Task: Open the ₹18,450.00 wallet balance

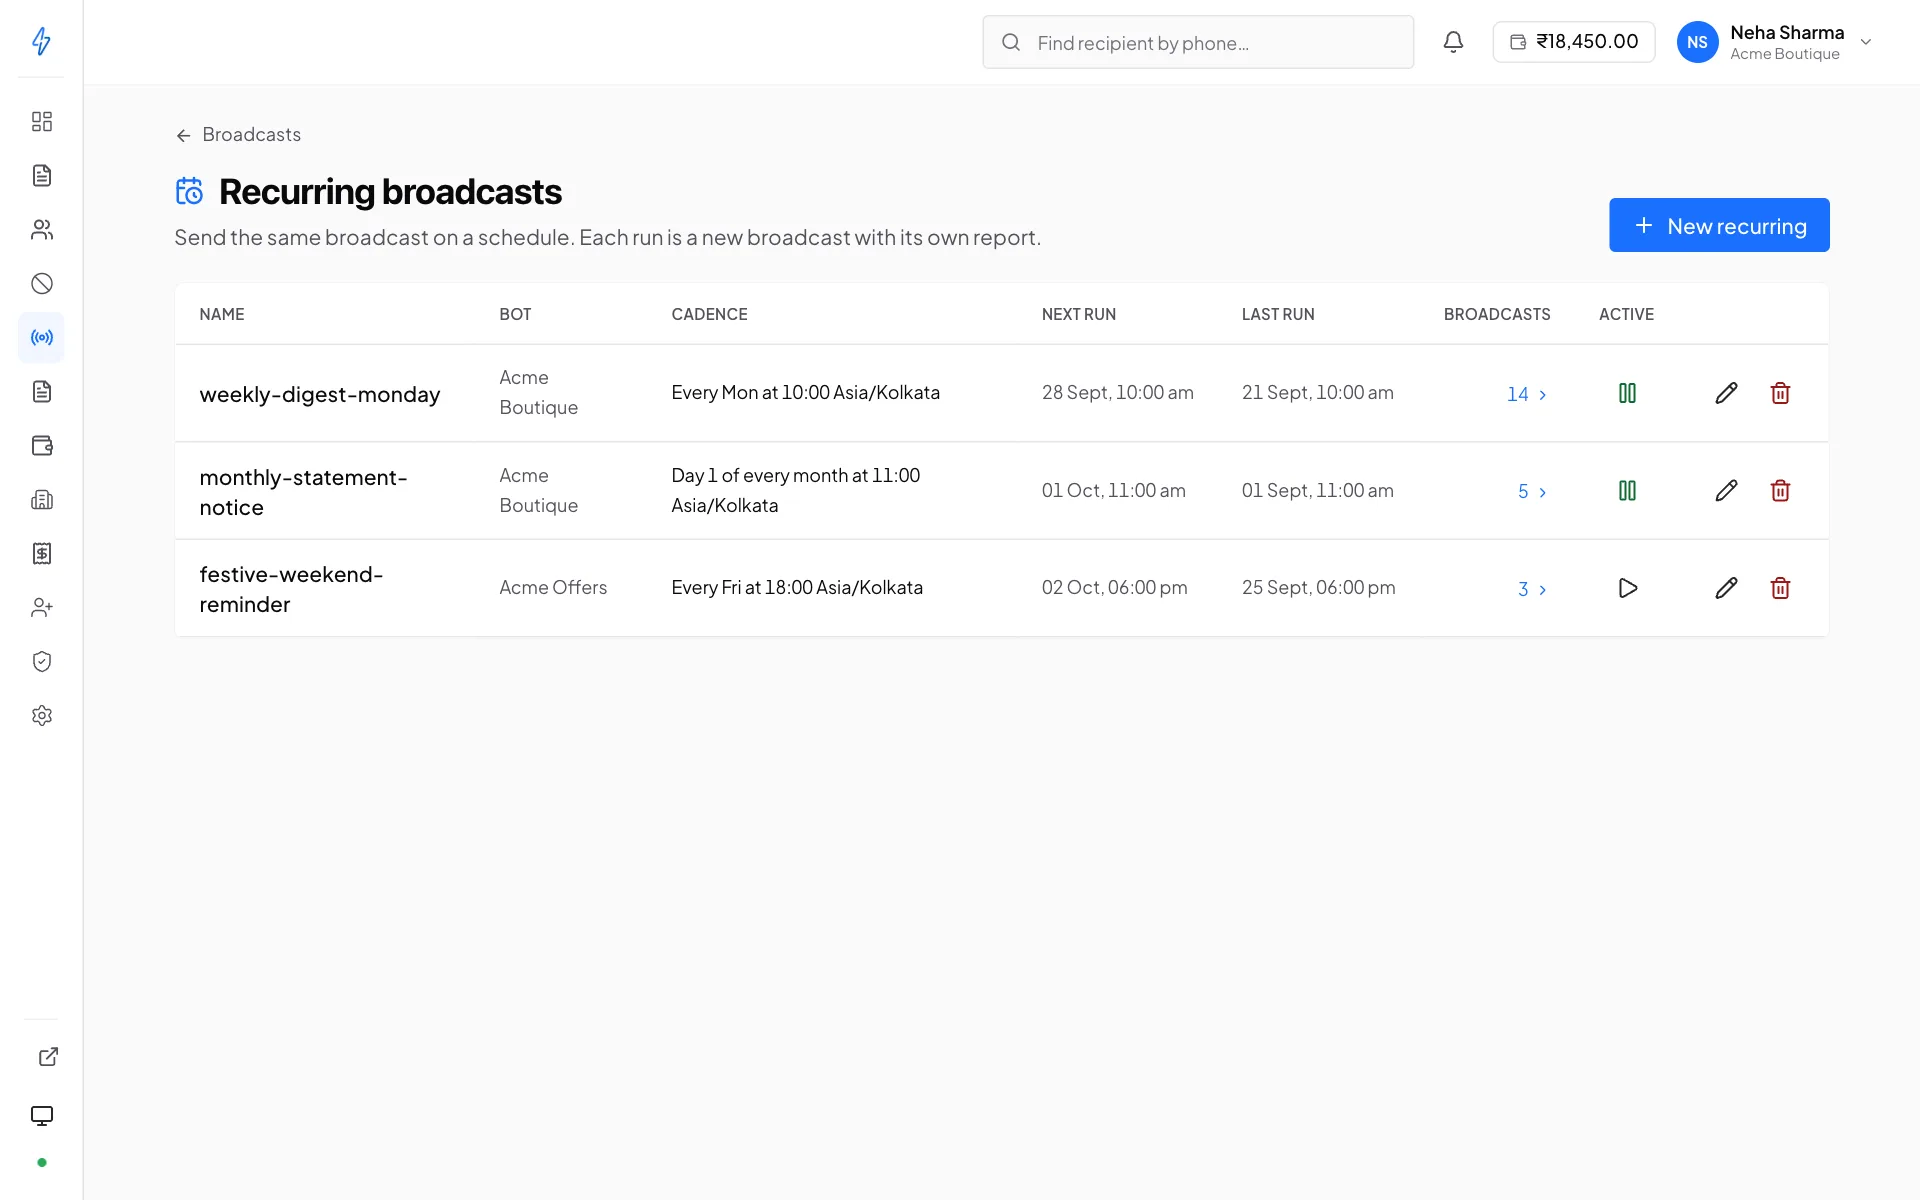Action: (1573, 42)
